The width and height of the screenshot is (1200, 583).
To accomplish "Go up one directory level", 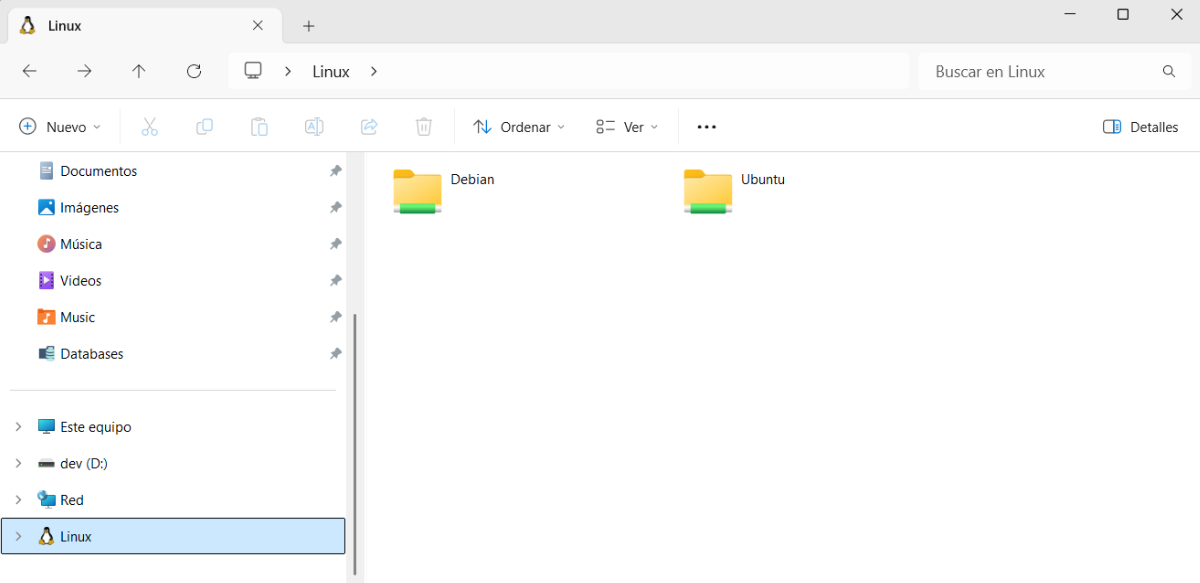I will coord(139,71).
